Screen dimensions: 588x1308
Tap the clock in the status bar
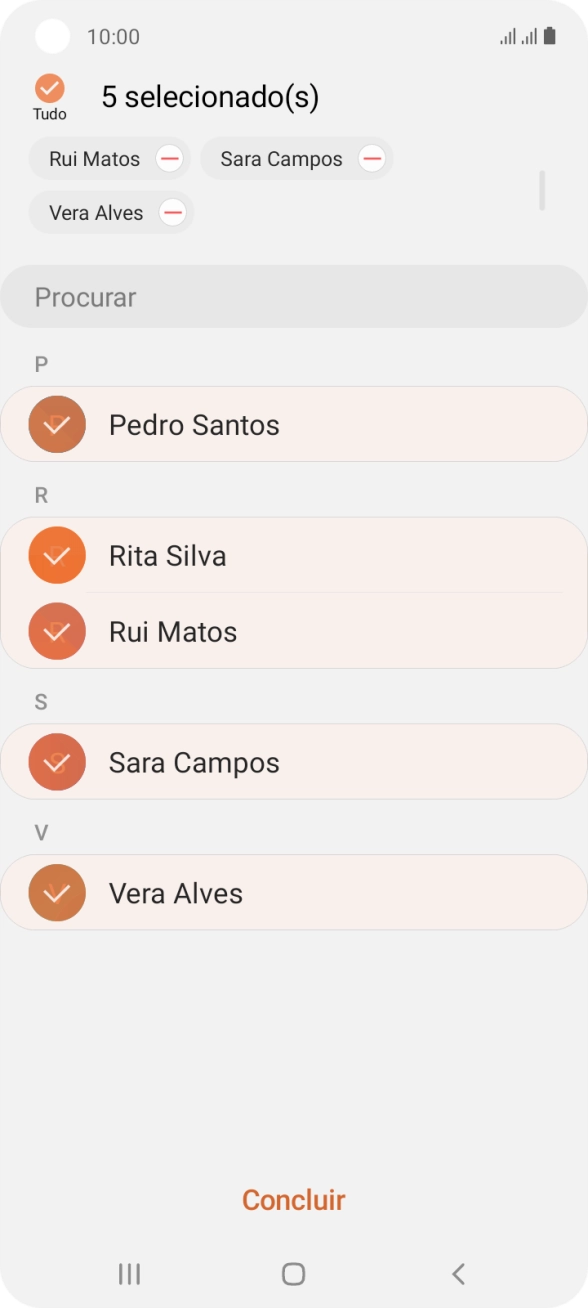click(113, 36)
